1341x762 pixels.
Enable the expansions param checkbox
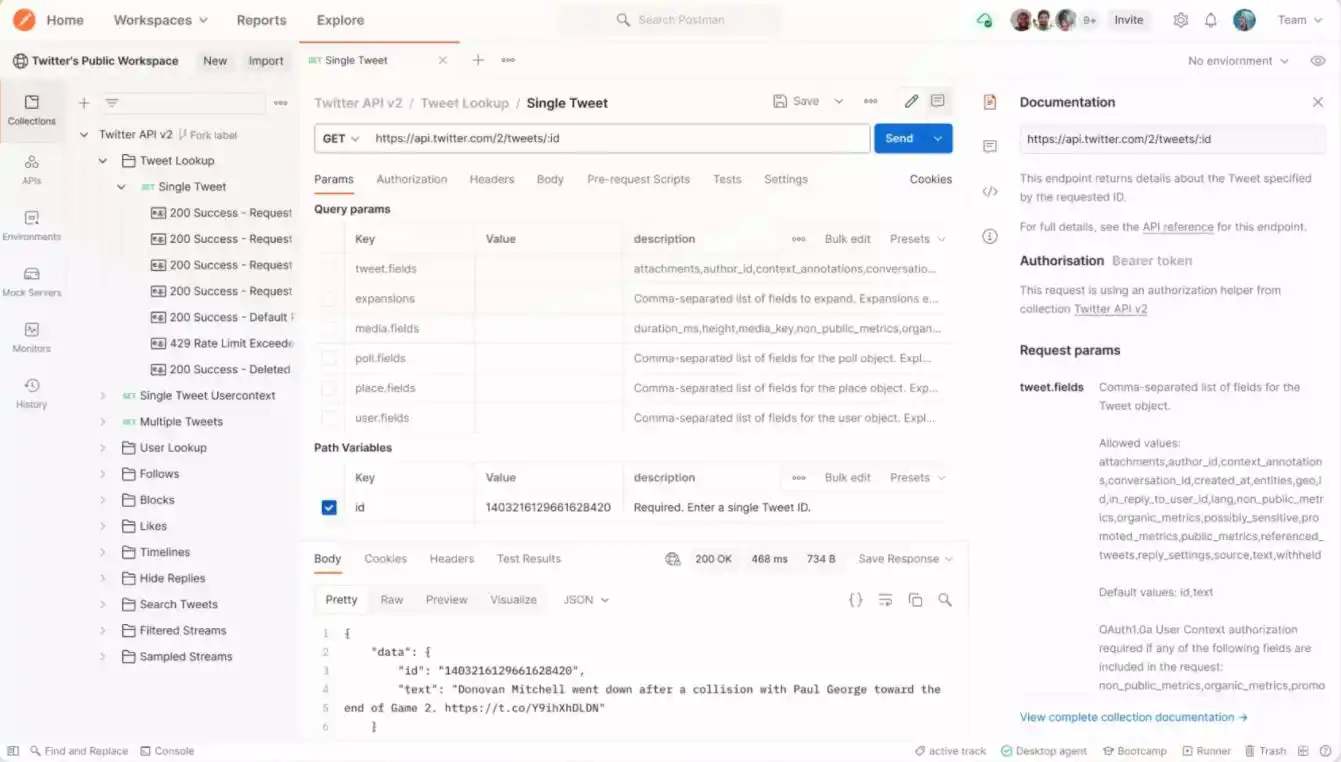point(329,299)
